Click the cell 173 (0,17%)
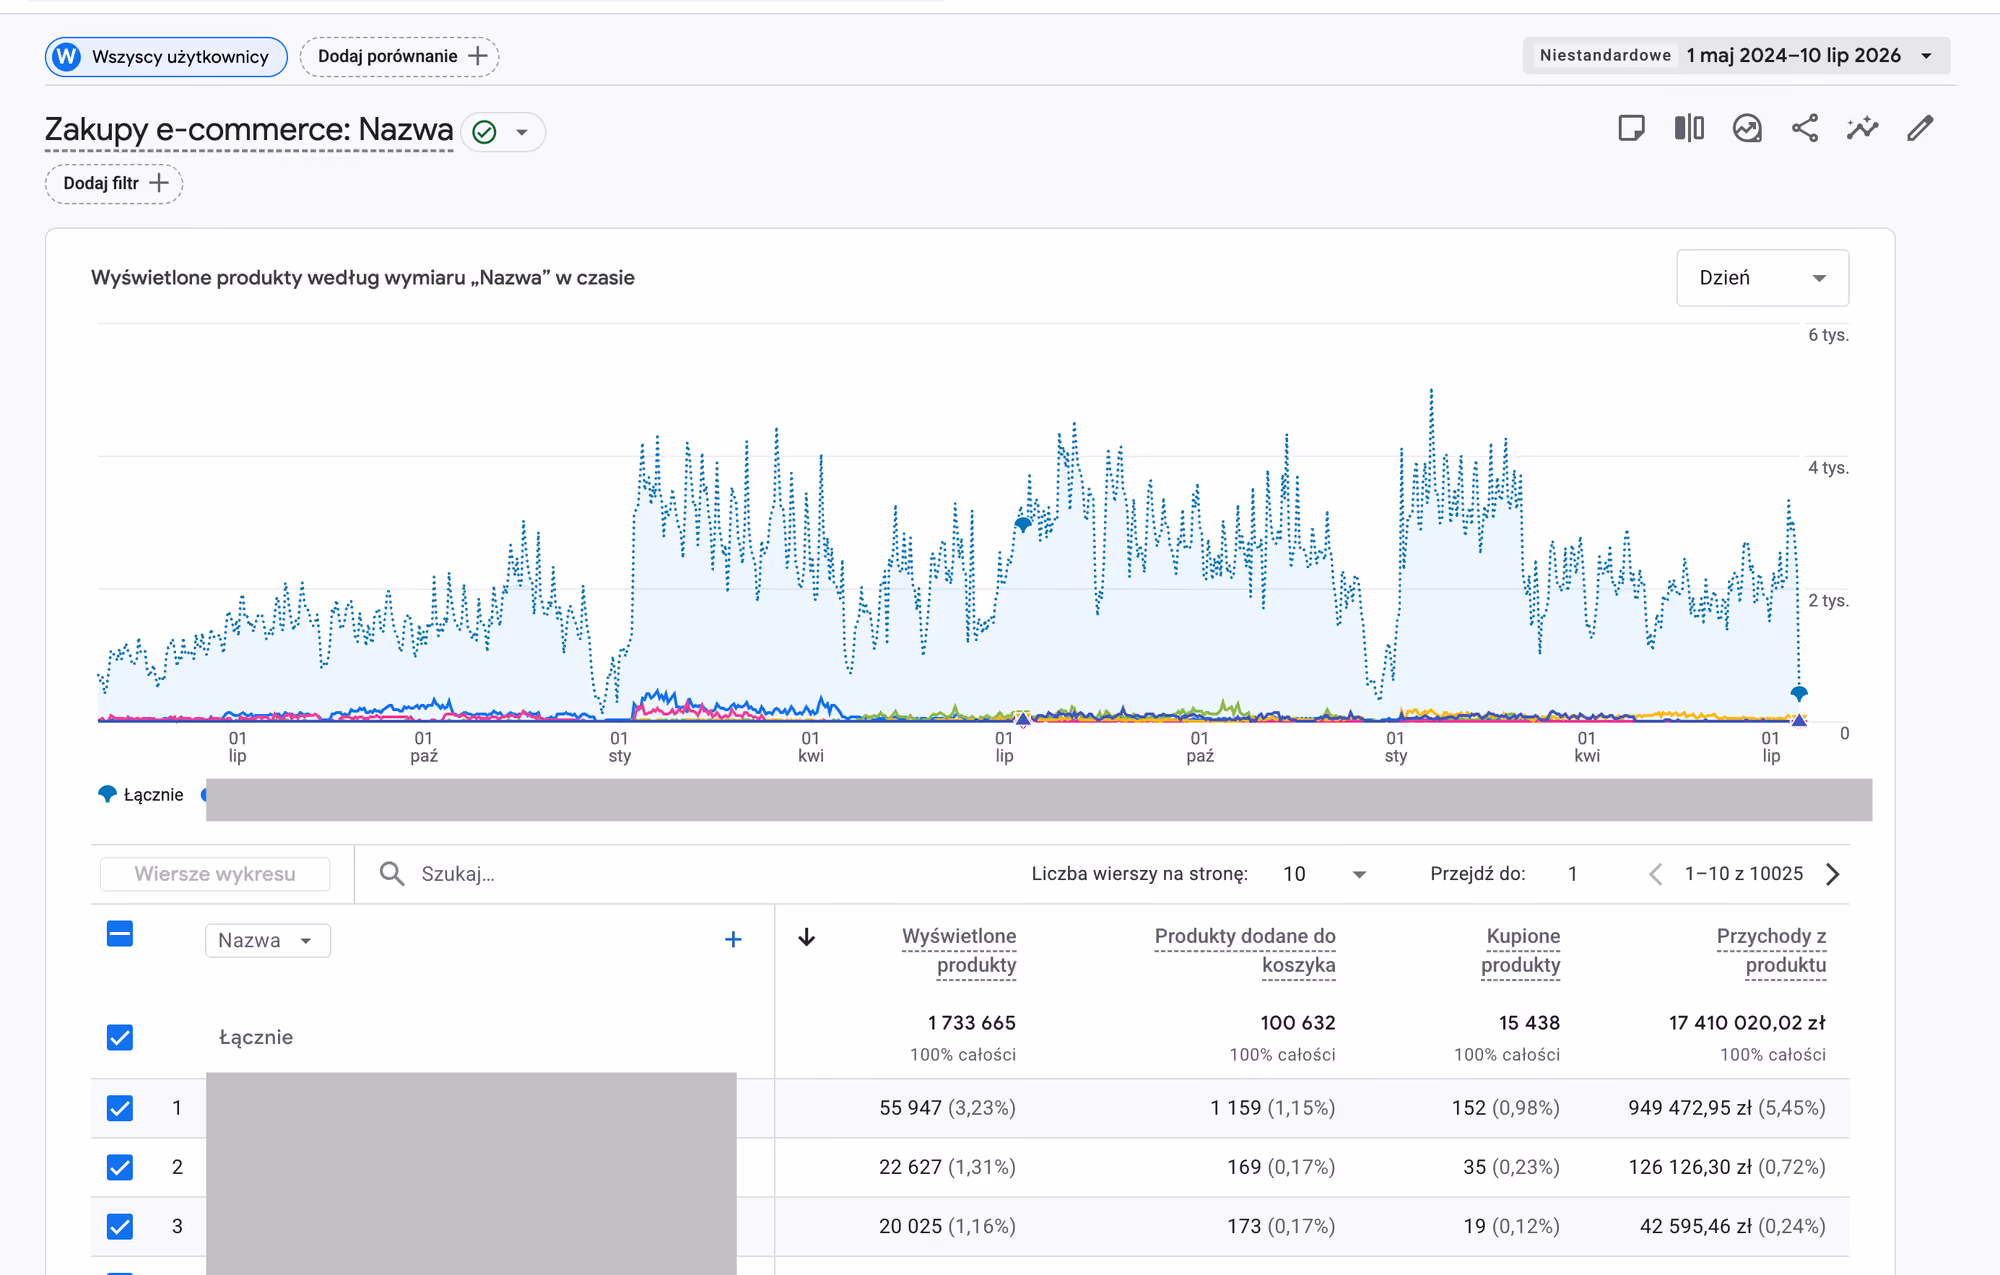The width and height of the screenshot is (2000, 1275). tap(1281, 1226)
